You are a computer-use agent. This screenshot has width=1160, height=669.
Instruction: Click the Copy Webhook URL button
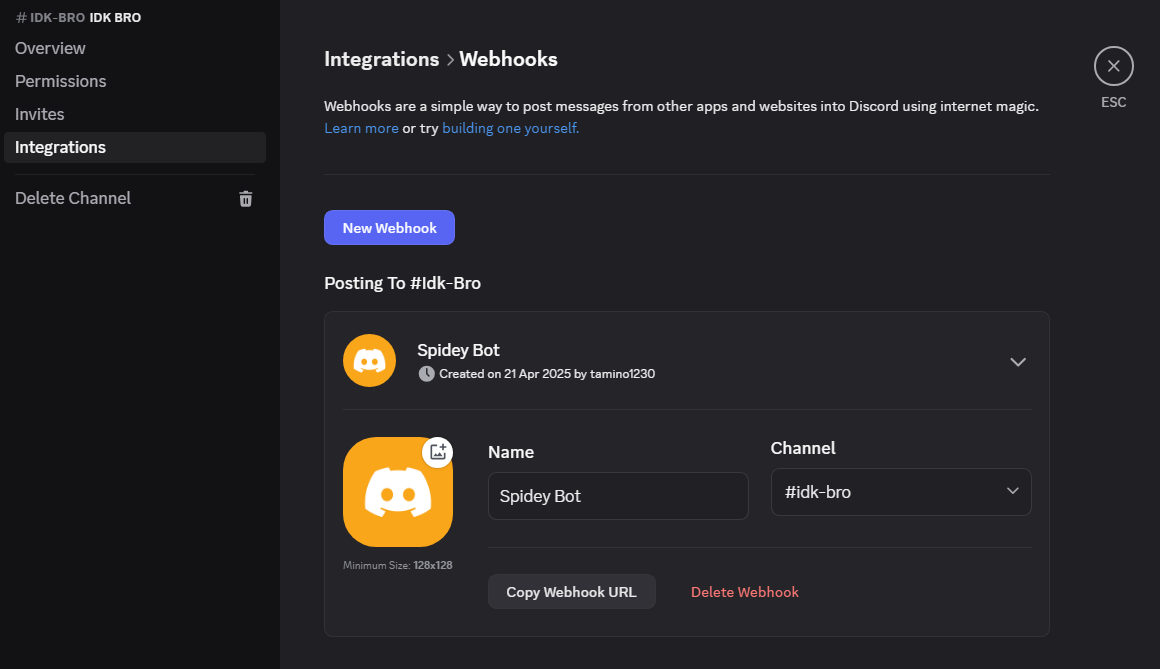pos(571,592)
